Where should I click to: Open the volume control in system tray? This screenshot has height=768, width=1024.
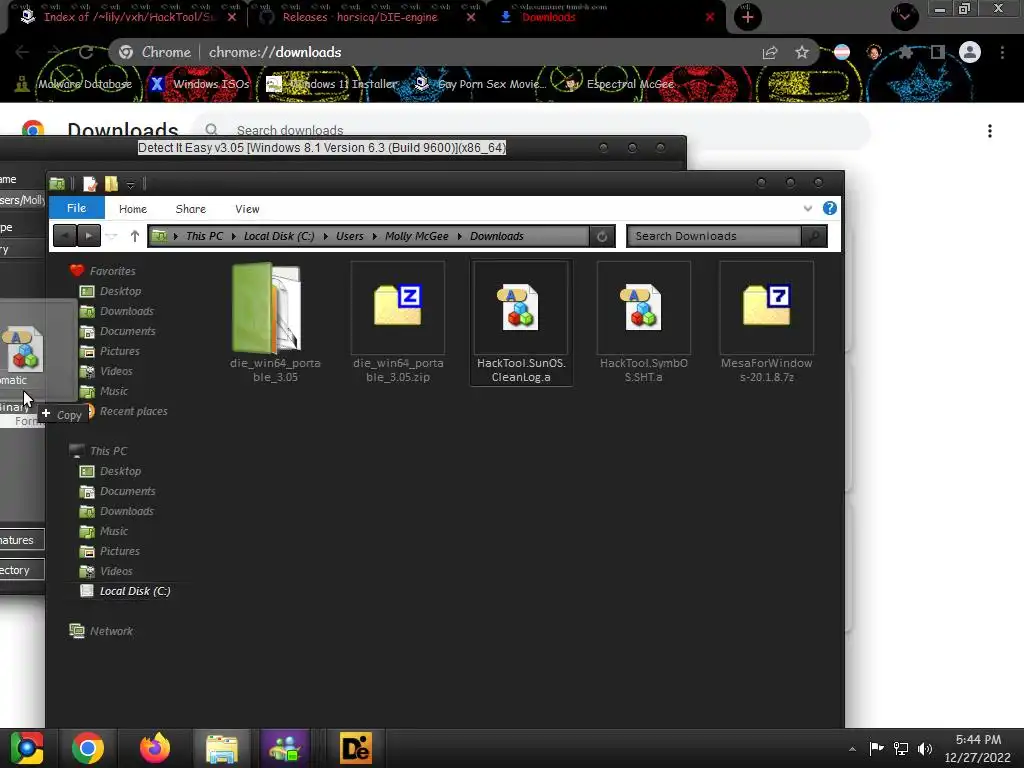coord(925,748)
